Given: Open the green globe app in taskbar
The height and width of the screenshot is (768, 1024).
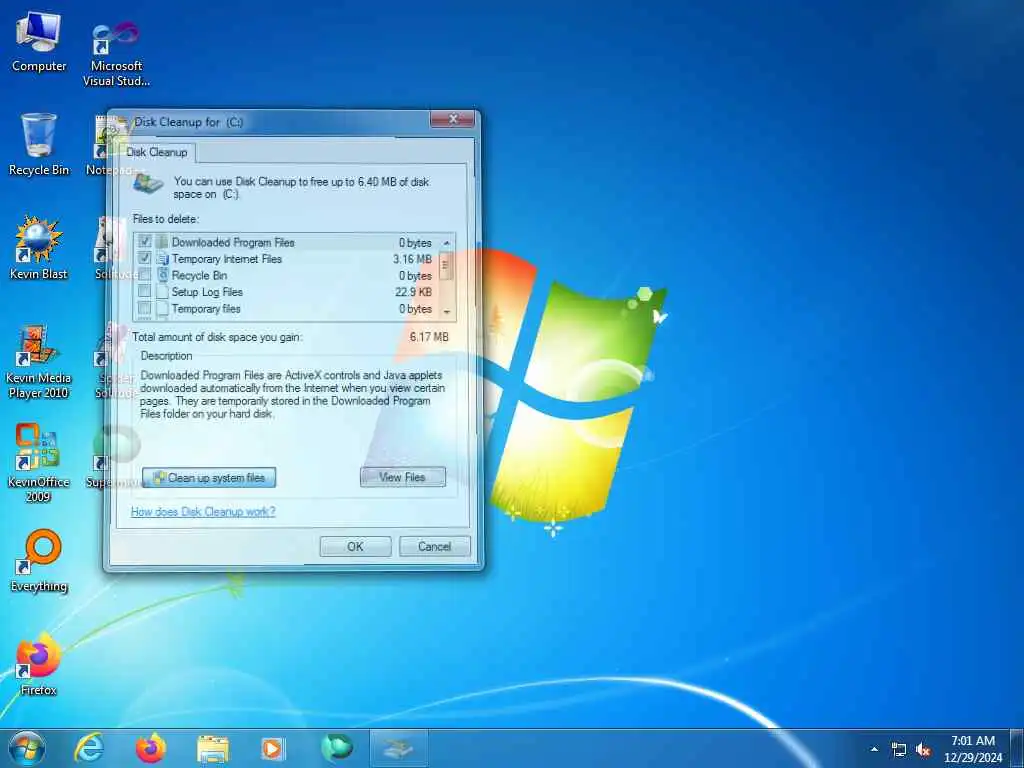Looking at the screenshot, I should (x=337, y=748).
